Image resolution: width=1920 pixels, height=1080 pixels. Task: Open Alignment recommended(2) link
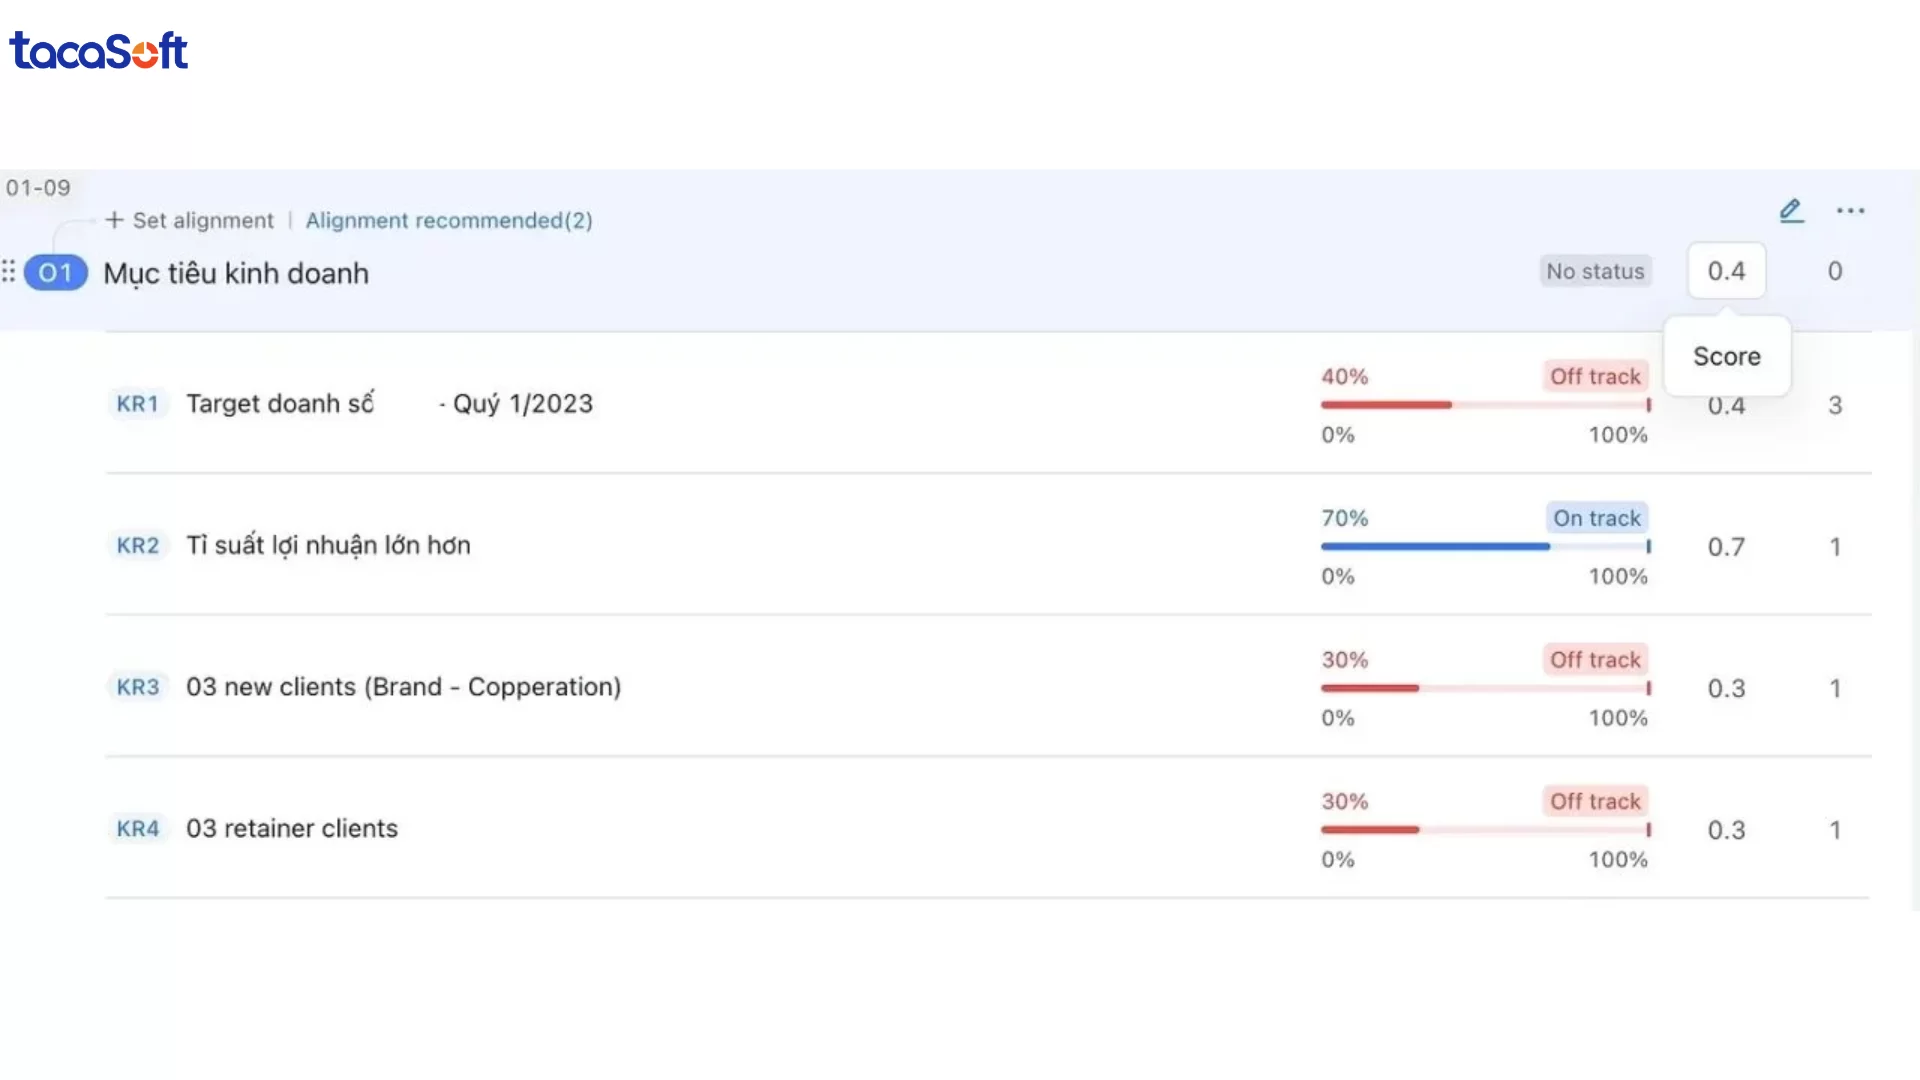(449, 221)
